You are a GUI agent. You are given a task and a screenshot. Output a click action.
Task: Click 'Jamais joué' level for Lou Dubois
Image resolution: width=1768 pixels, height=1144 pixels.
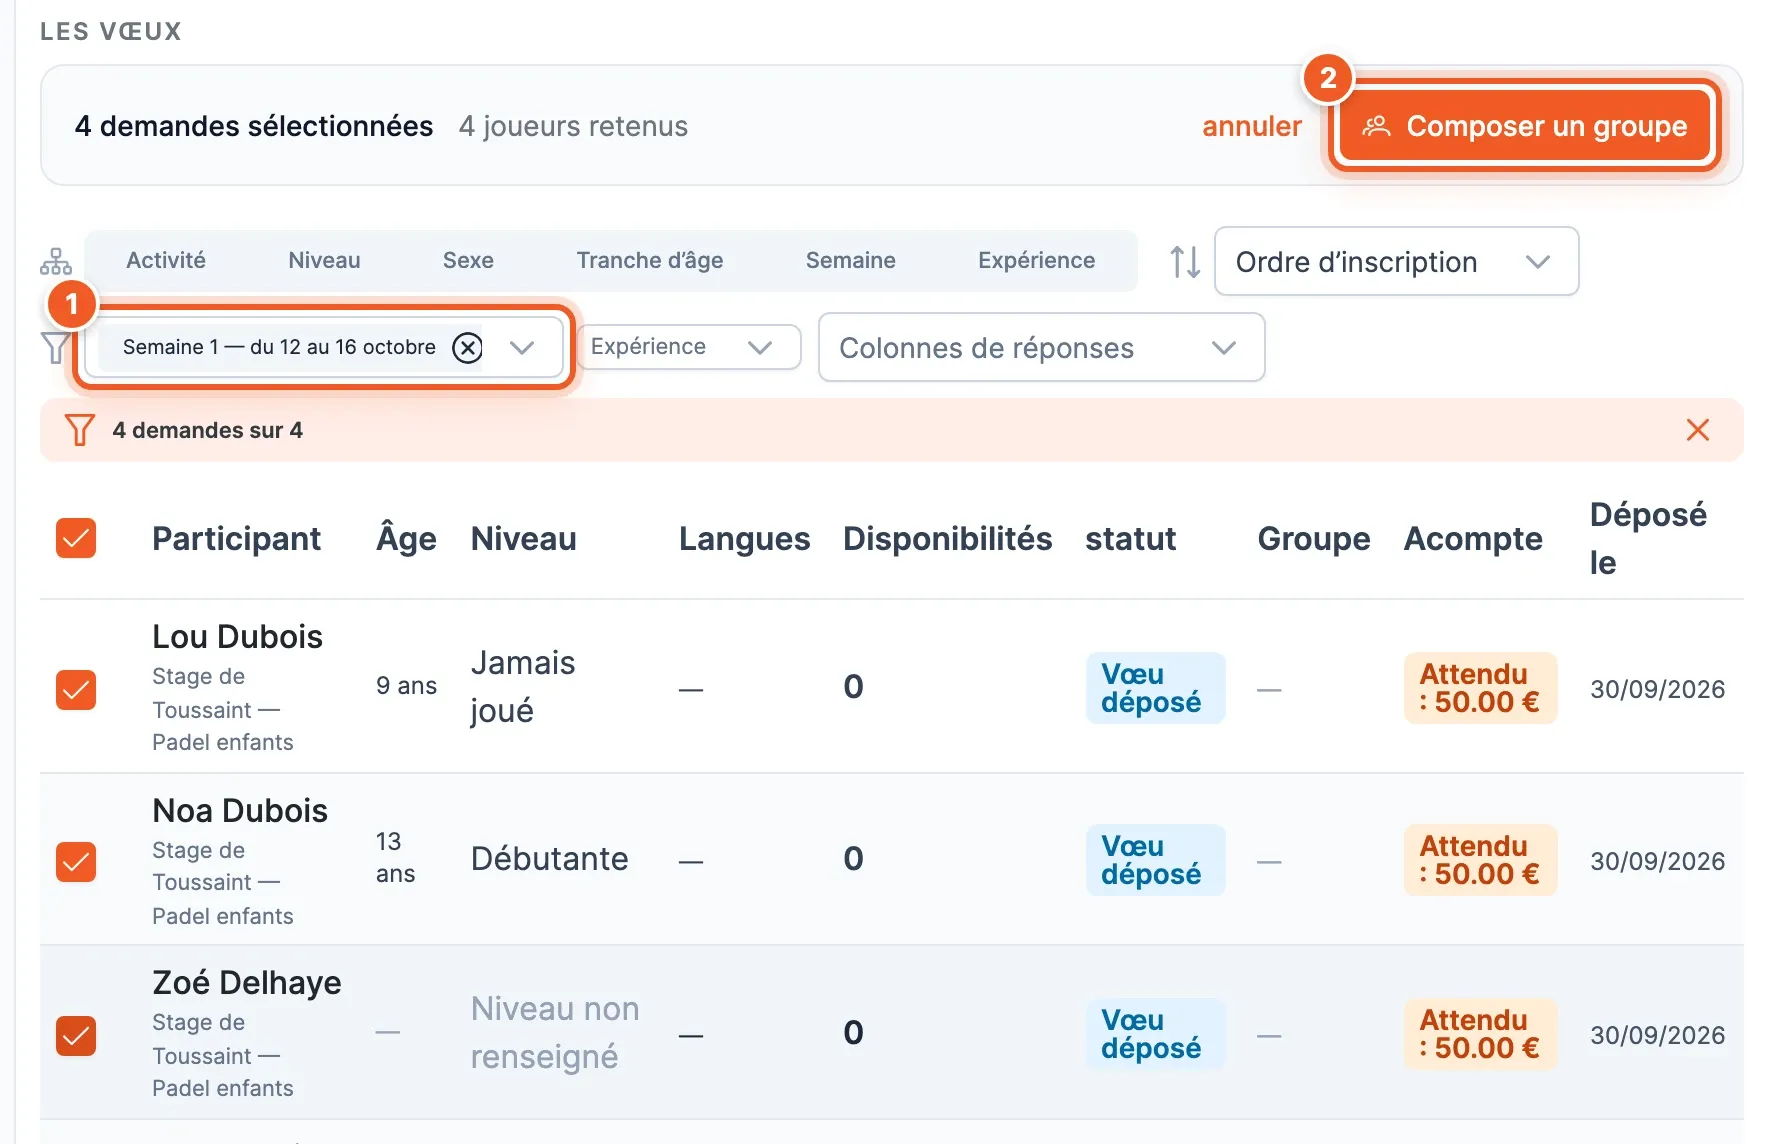[x=523, y=687]
